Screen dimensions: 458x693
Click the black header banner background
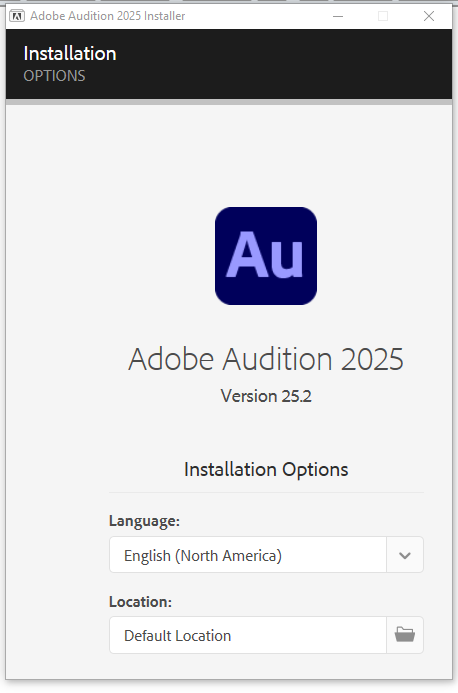click(283, 64)
